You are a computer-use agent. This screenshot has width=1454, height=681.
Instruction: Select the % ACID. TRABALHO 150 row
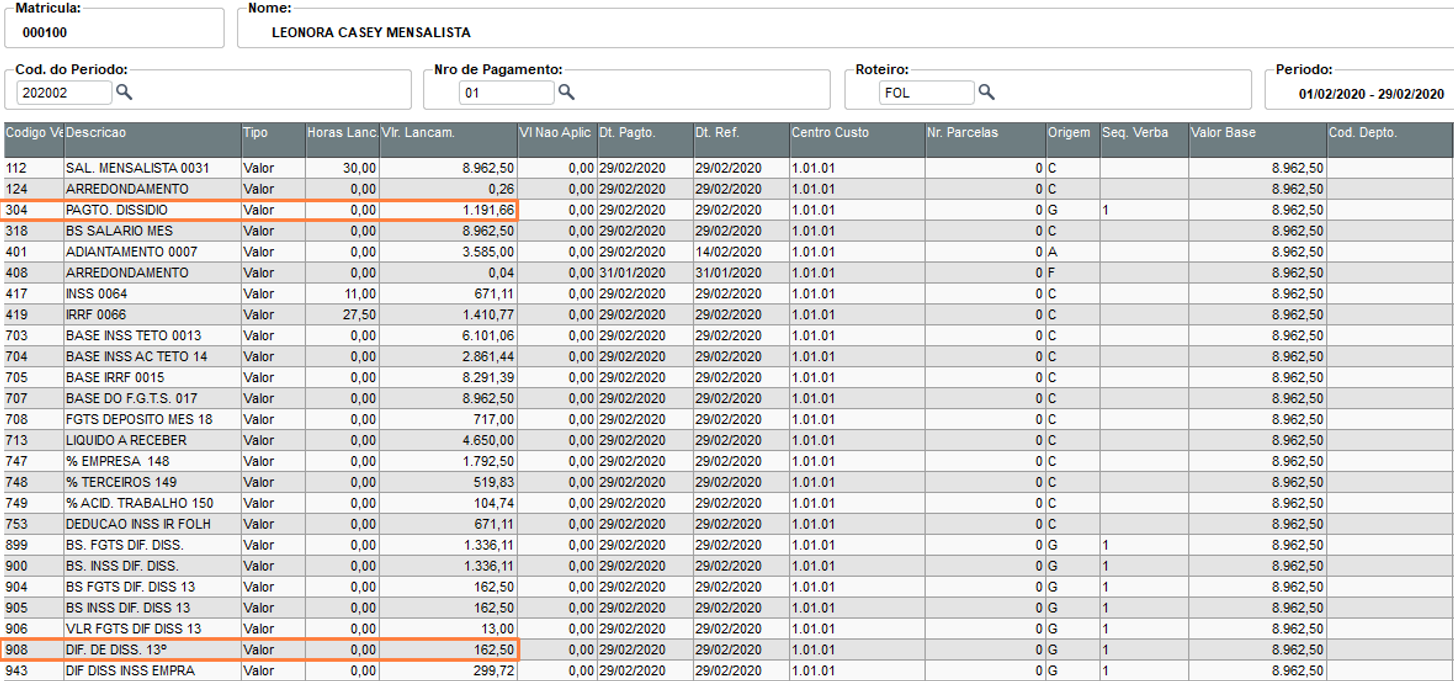tap(727, 503)
